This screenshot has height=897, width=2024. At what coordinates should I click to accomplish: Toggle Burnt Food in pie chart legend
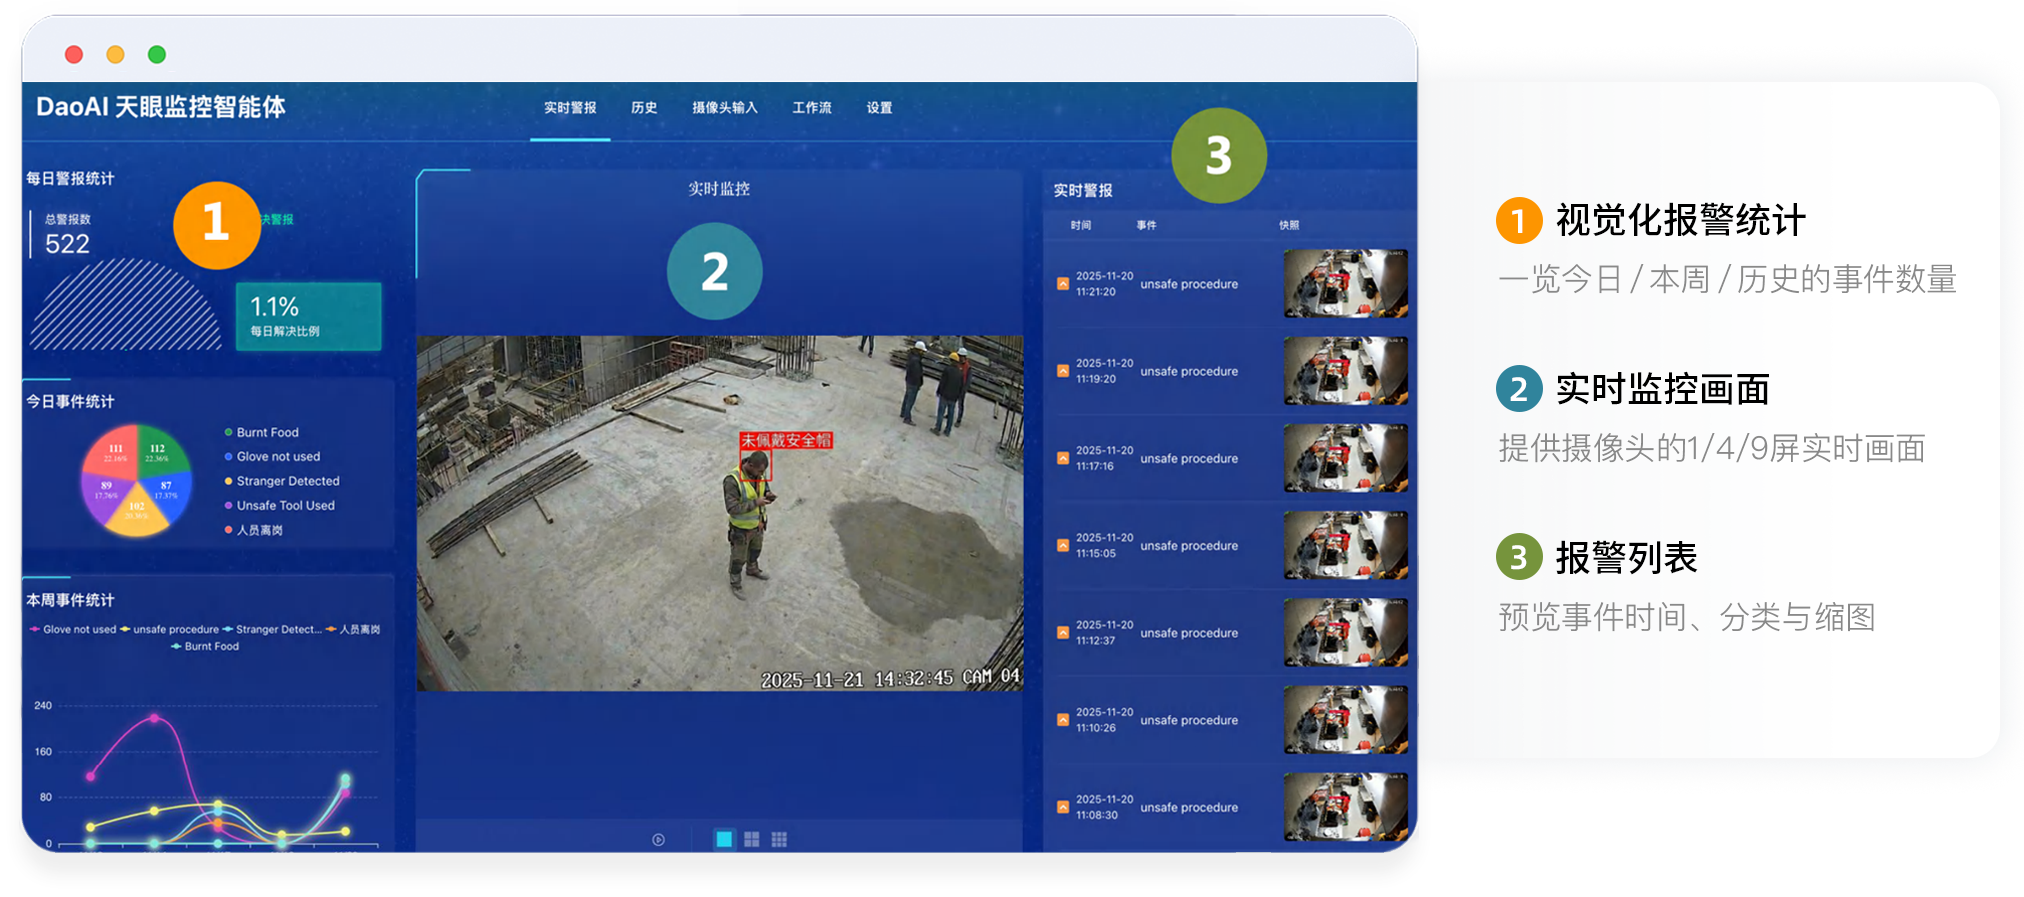tap(266, 433)
